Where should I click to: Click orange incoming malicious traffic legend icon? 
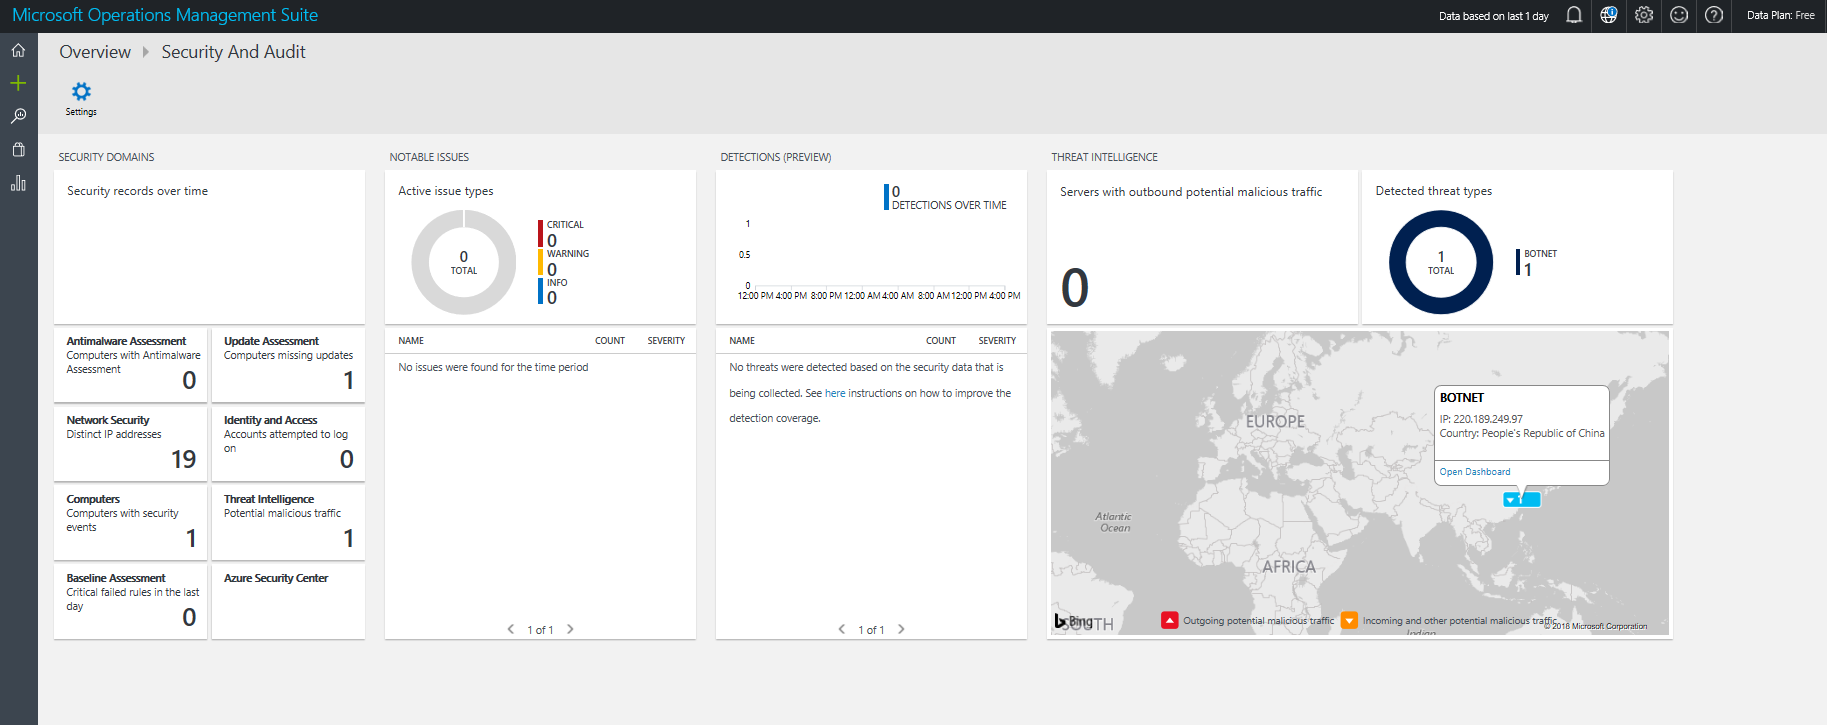point(1349,620)
